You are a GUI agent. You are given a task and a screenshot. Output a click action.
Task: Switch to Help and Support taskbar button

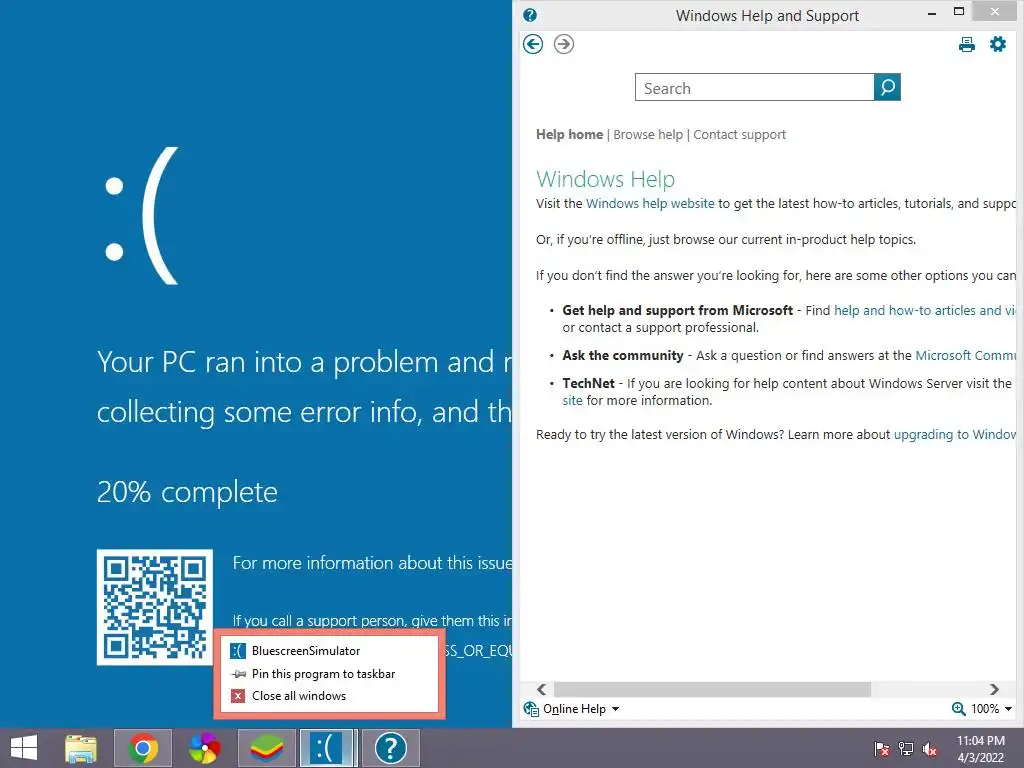[391, 748]
